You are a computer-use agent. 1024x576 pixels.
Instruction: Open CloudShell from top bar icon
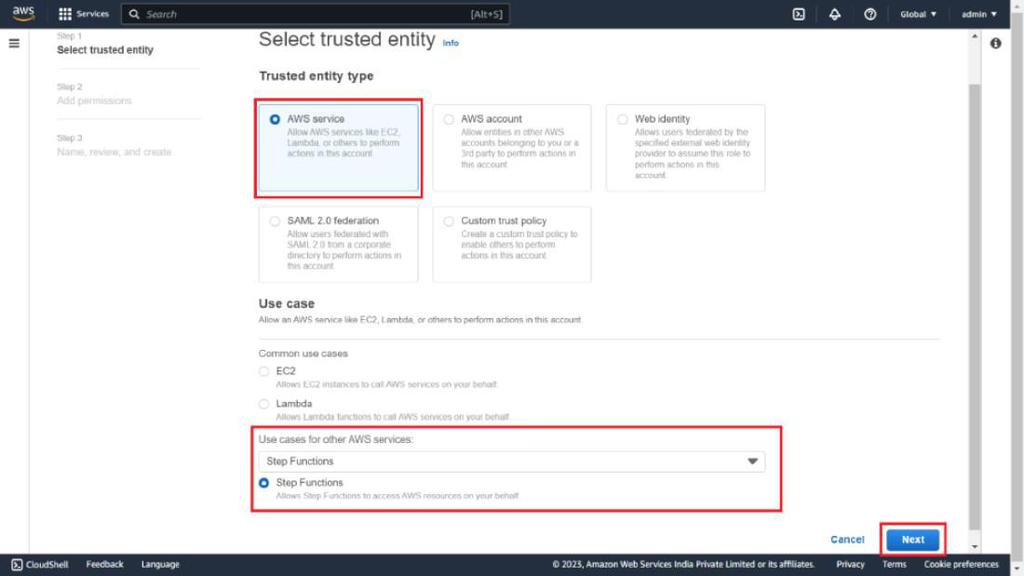point(799,14)
